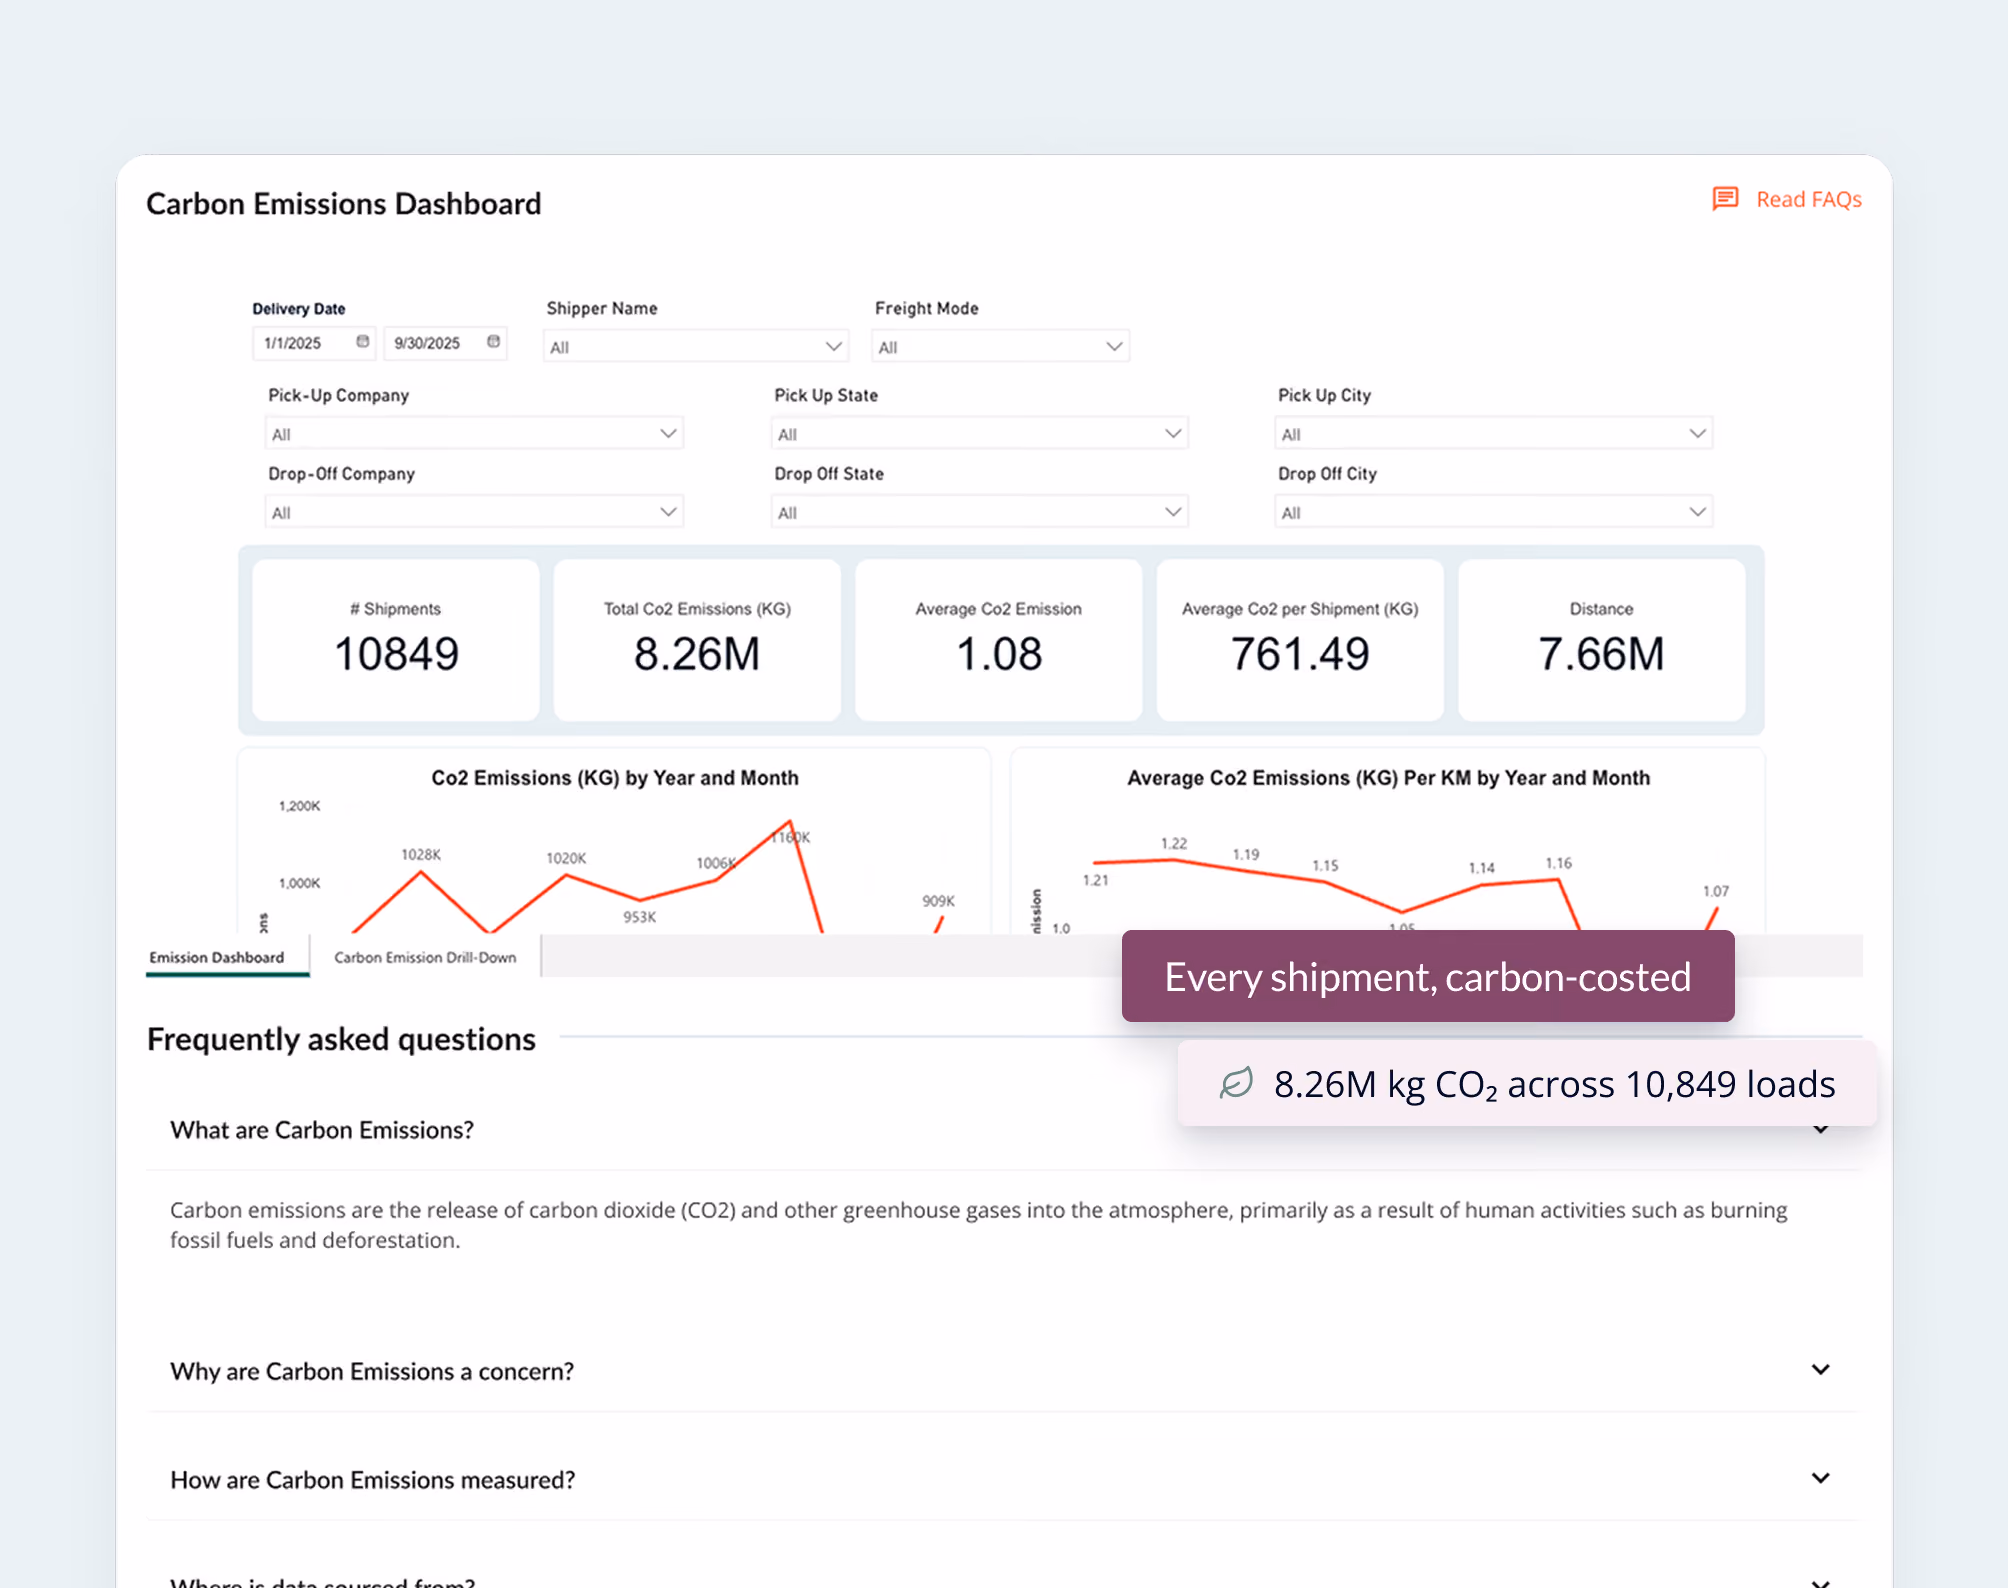Open calendar picker for end date 9/30/2025
2008x1588 pixels.
point(493,342)
